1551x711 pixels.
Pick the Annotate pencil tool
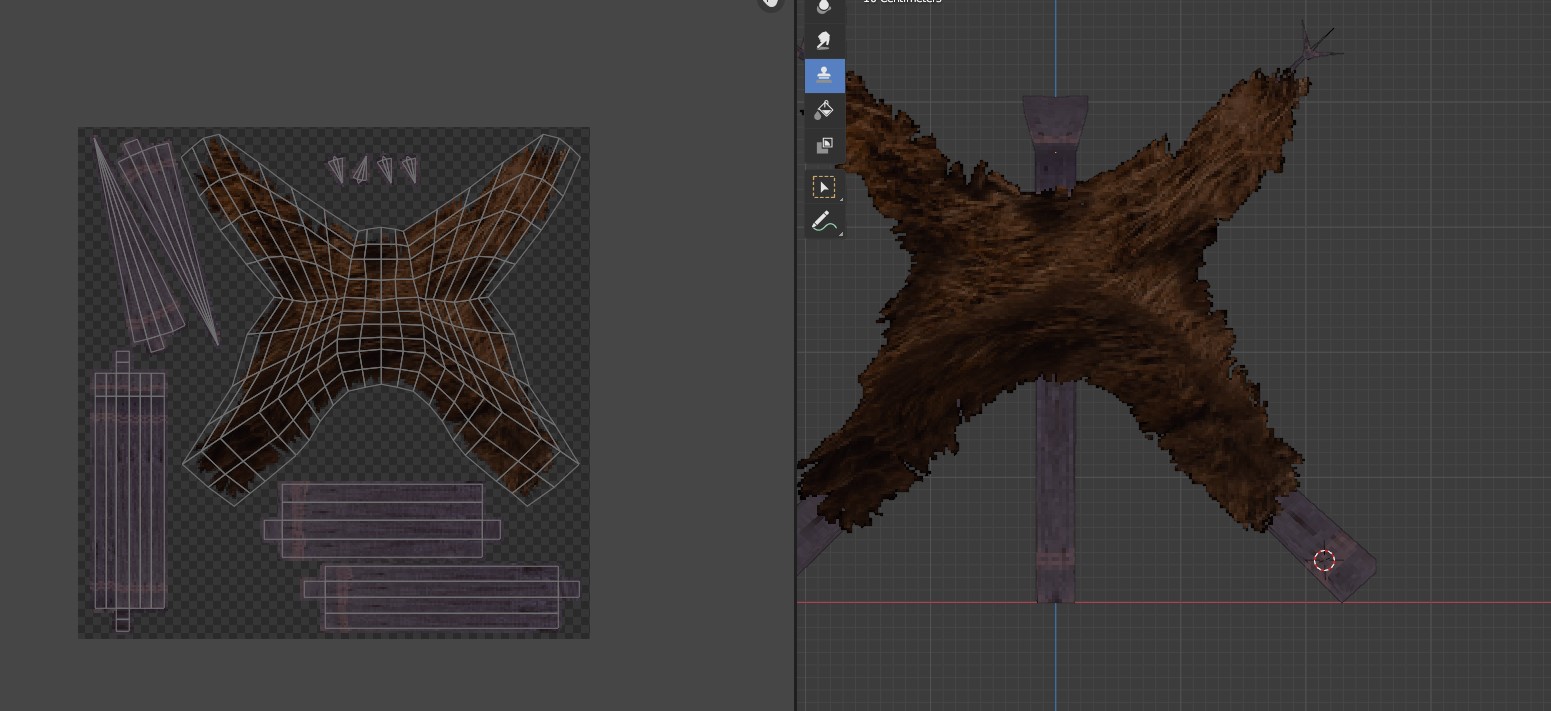[x=824, y=222]
